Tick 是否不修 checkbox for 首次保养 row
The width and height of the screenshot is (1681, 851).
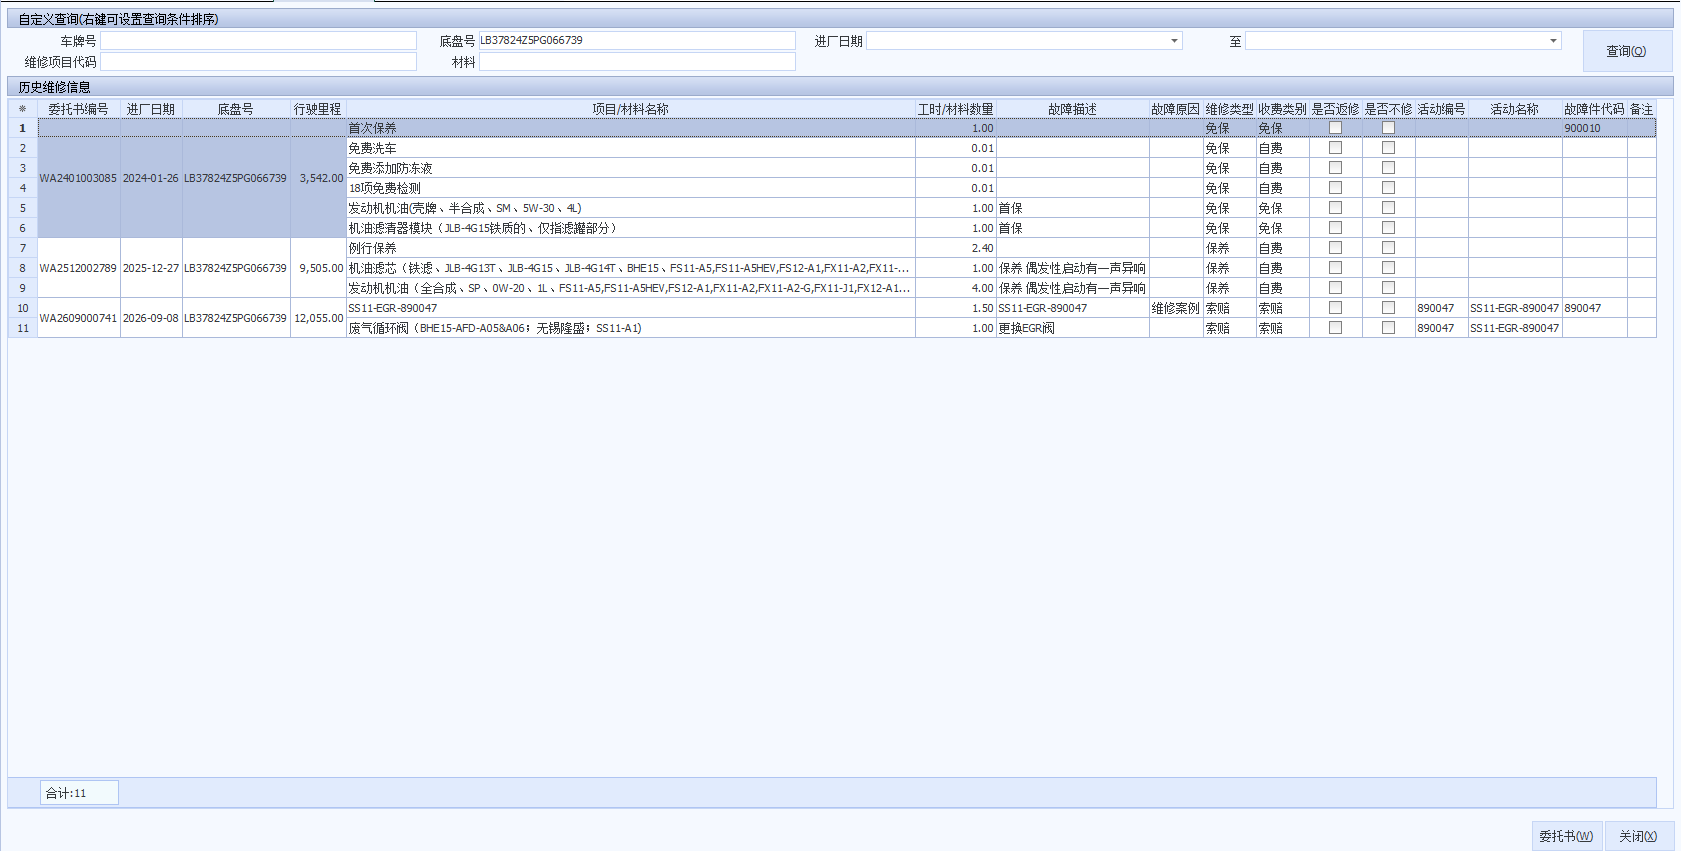[1388, 128]
